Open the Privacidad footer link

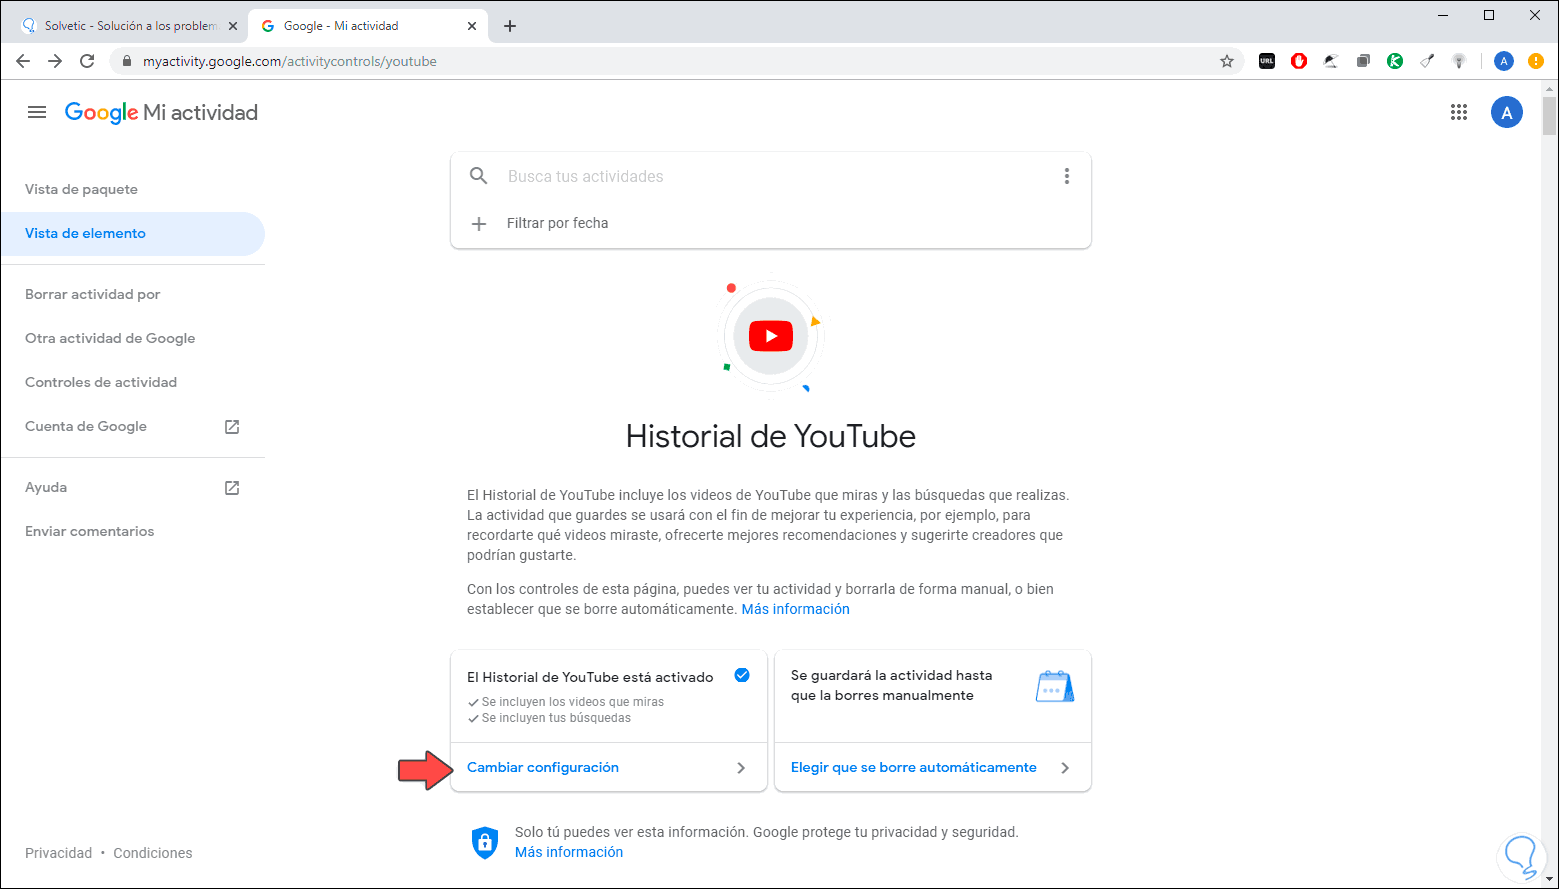click(58, 853)
